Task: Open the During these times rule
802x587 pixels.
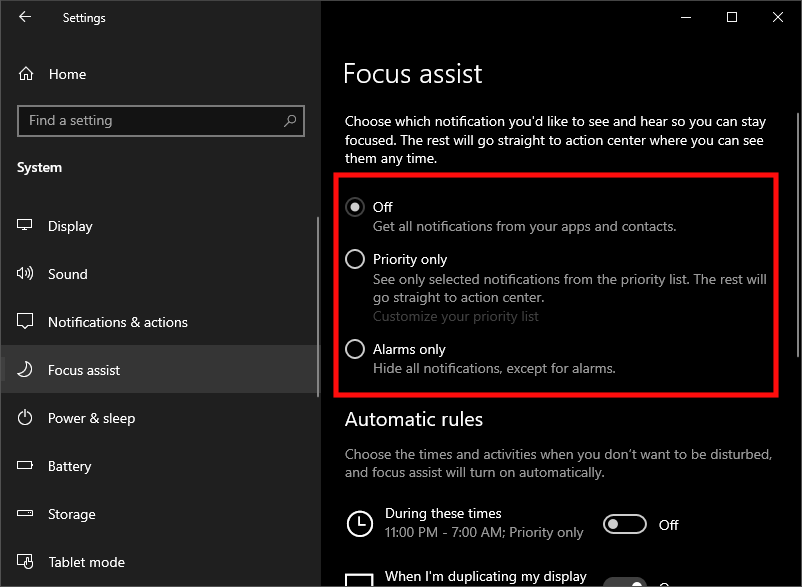Action: [443, 514]
